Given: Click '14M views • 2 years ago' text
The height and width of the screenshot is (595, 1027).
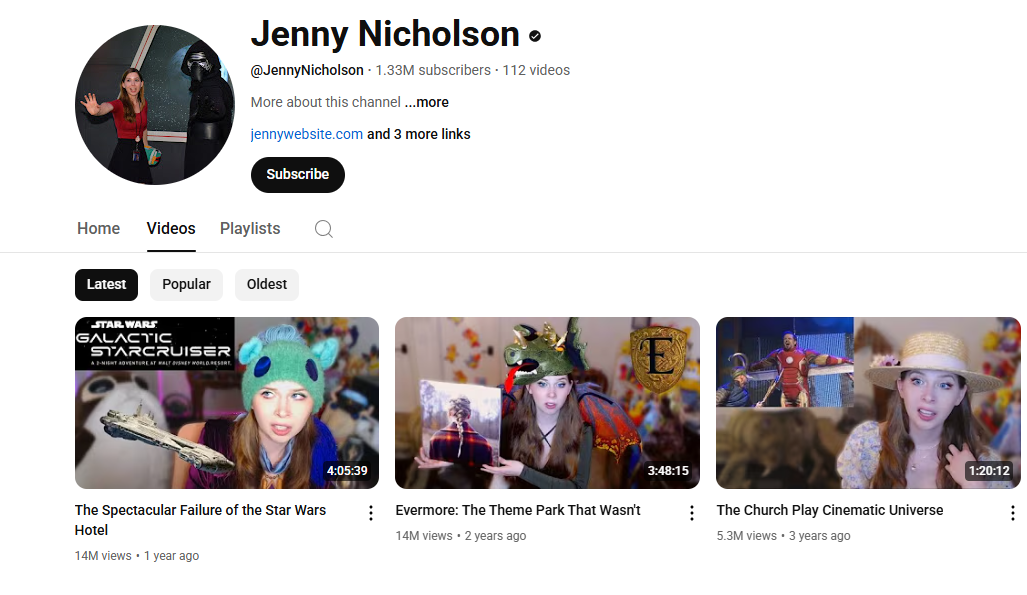Looking at the screenshot, I should [461, 535].
